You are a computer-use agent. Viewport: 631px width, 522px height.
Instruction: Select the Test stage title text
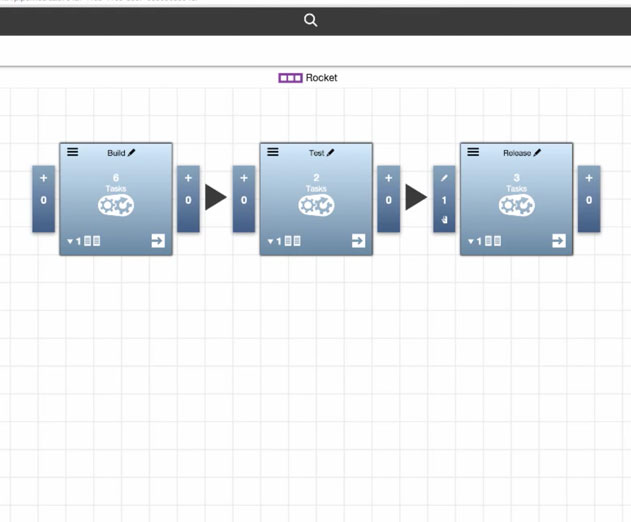(x=316, y=153)
